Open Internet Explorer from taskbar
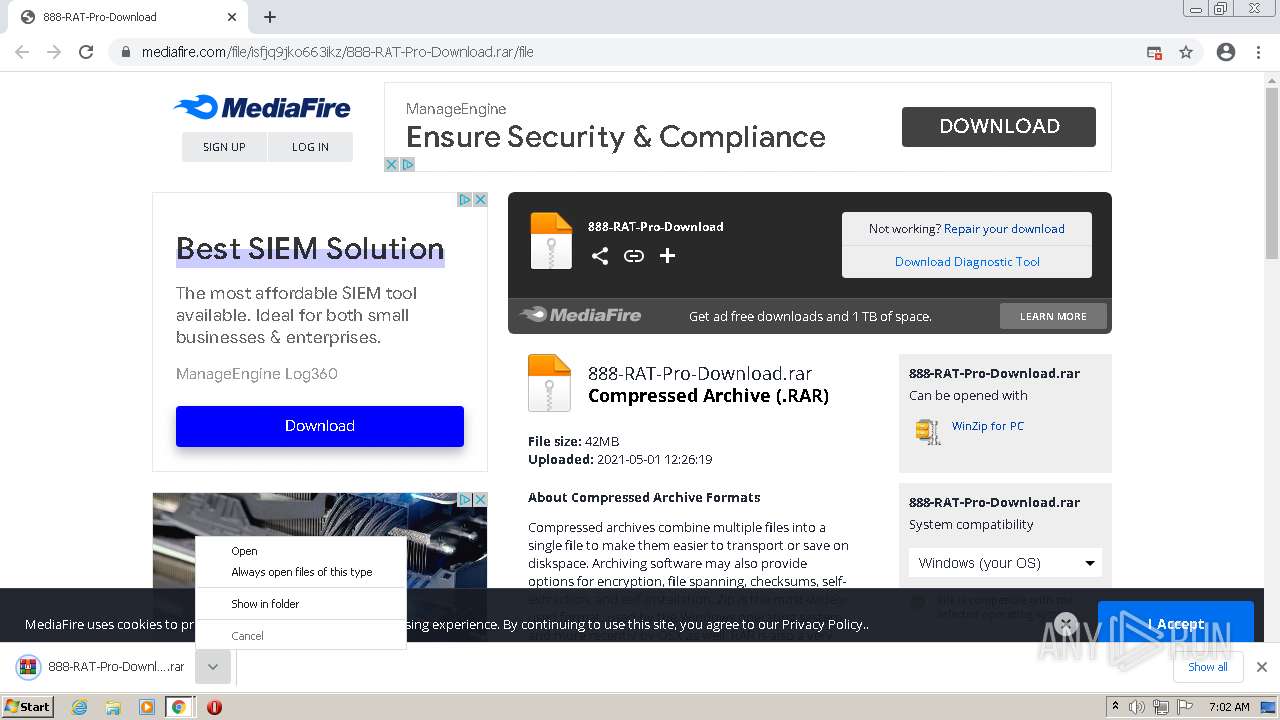 [80, 707]
